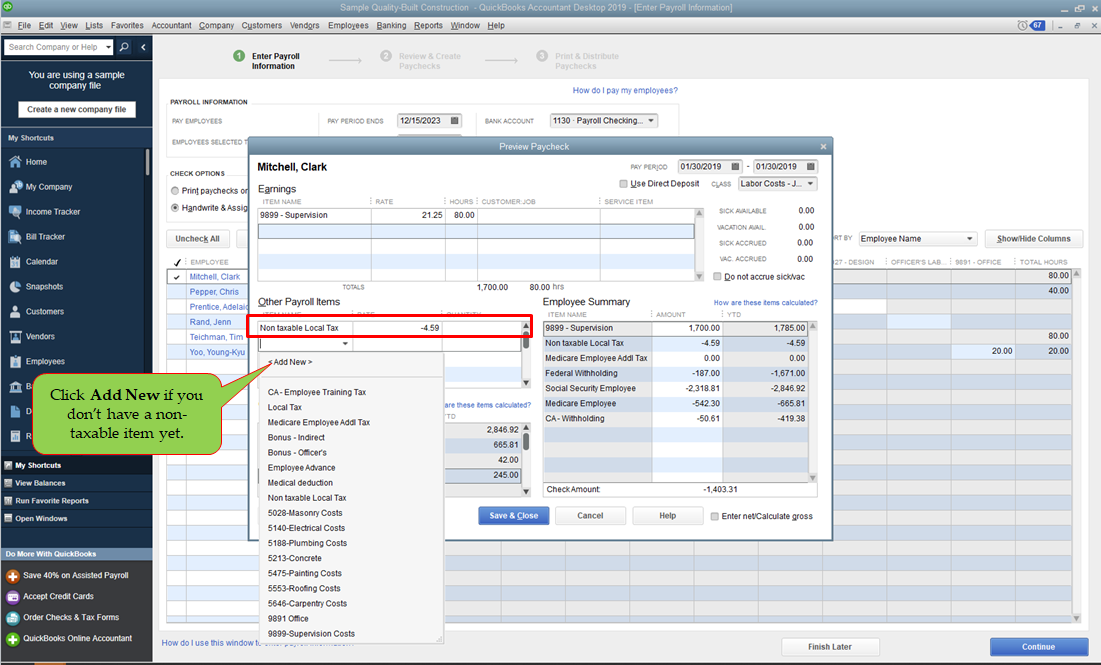Click the Finish Later button
Image resolution: width=1101 pixels, height=665 pixels.
click(830, 647)
